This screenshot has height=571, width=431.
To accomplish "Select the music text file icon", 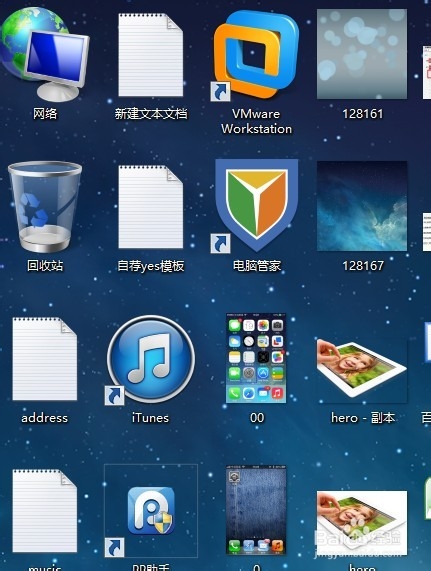I will coord(44,511).
